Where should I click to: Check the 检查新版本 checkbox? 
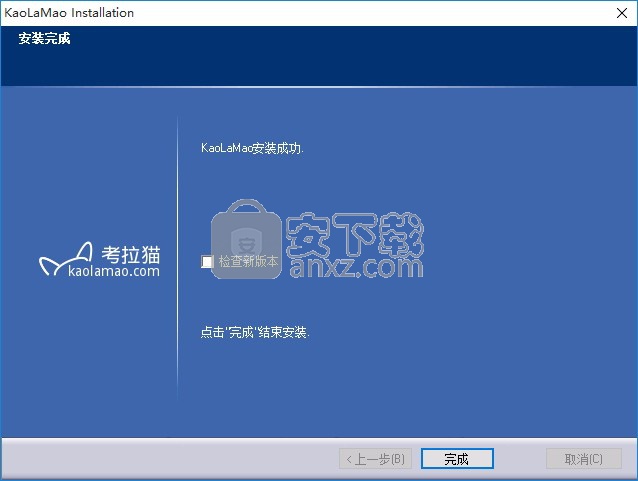pyautogui.click(x=208, y=262)
